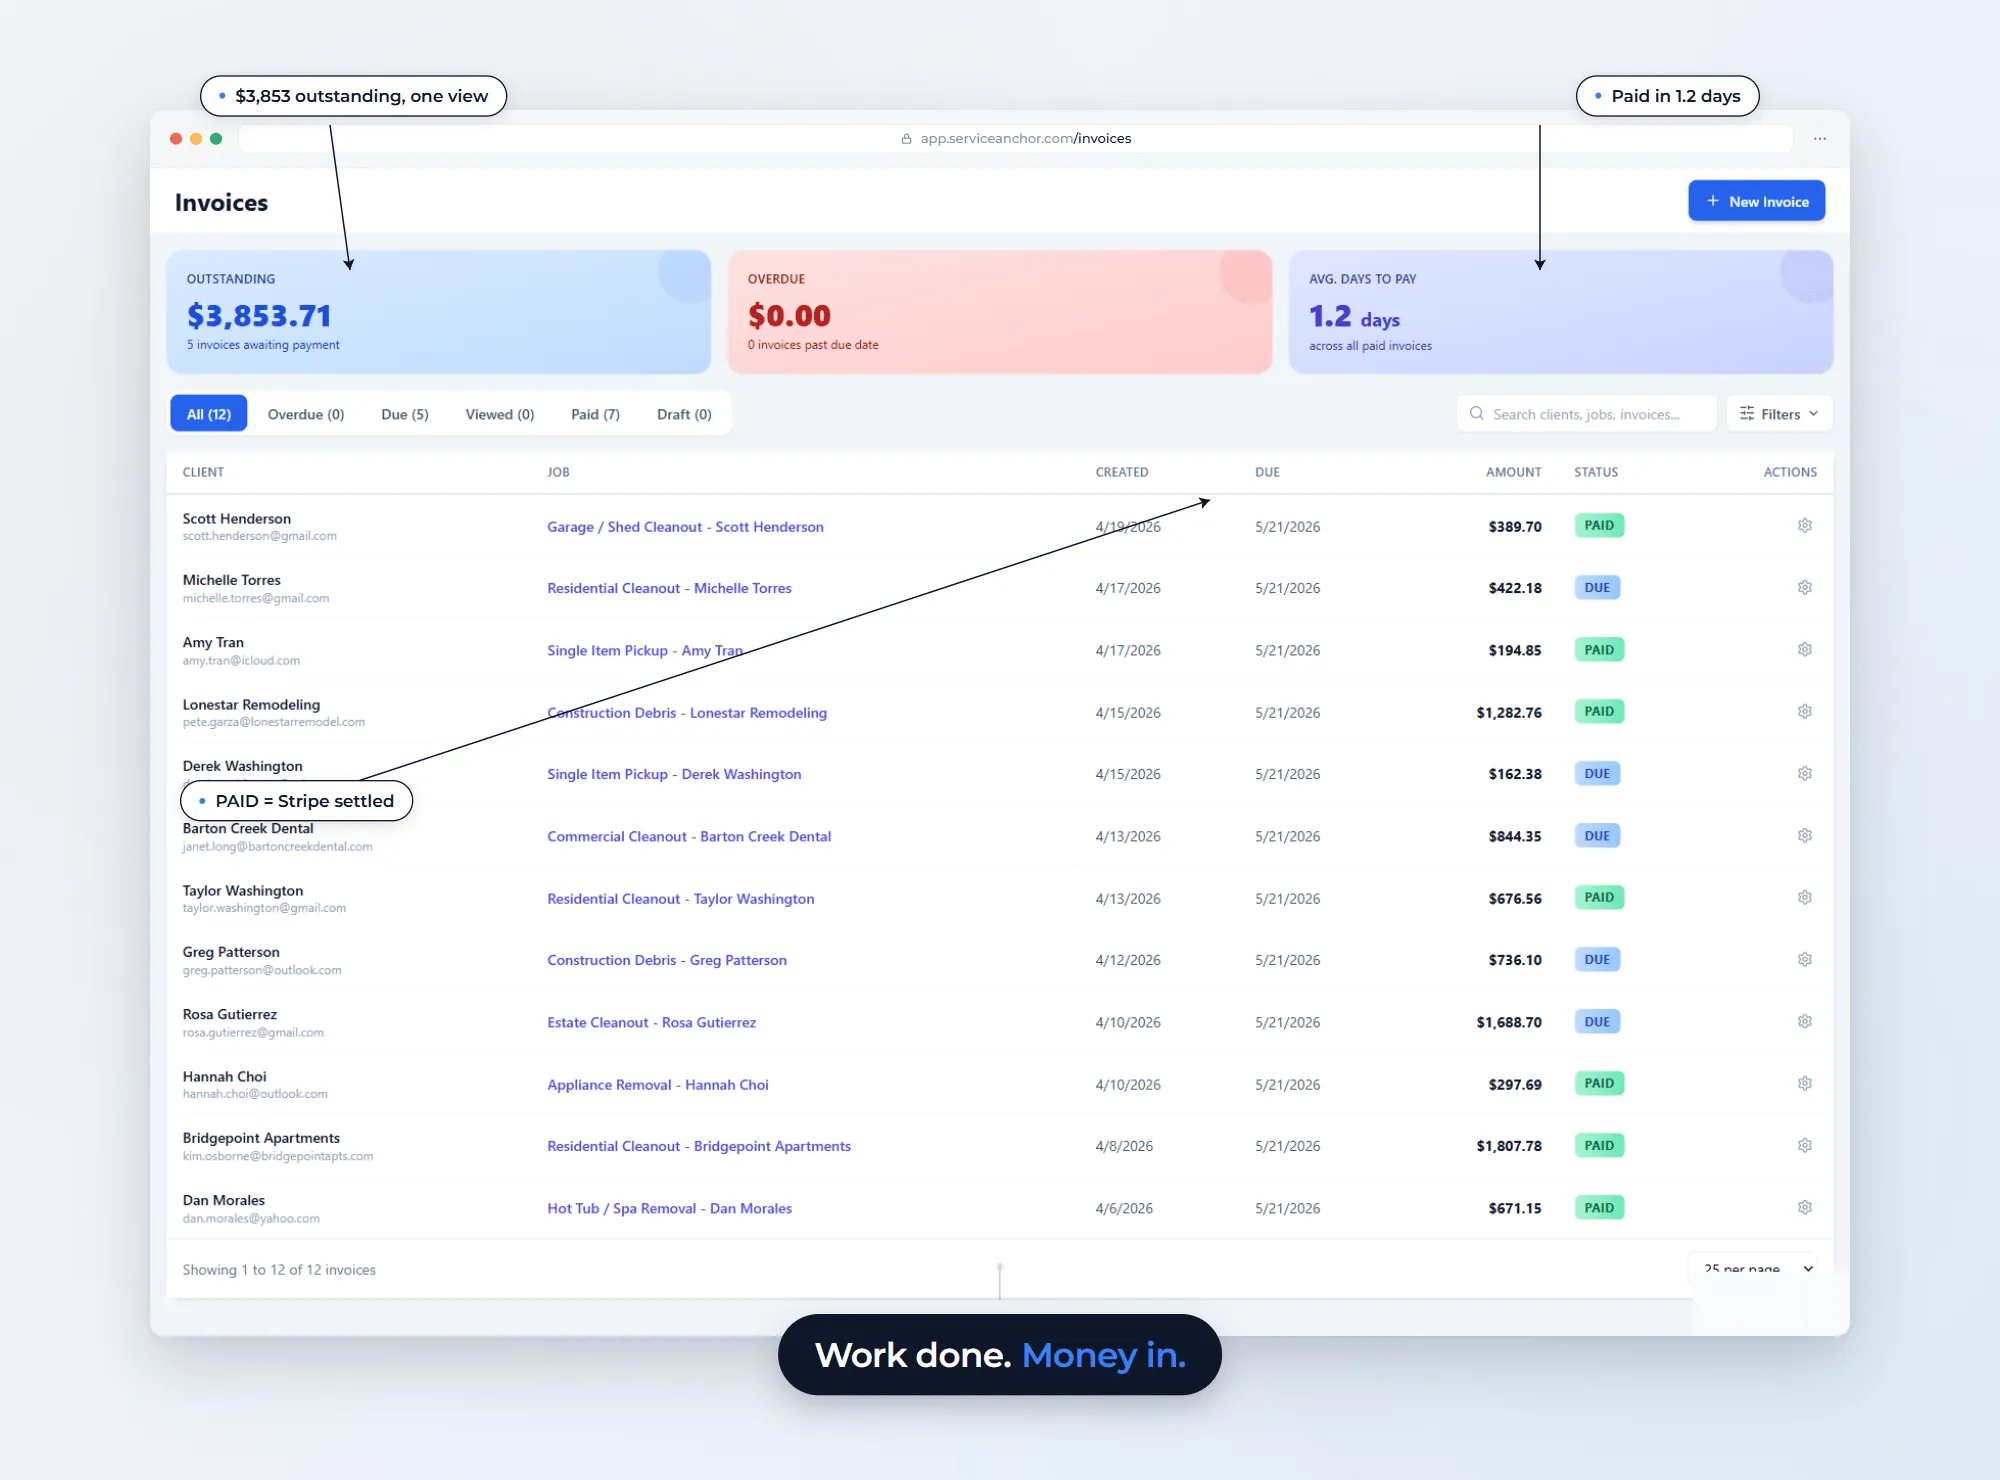Open Construction Debris - Greg Patterson job
2000x1480 pixels.
click(667, 960)
